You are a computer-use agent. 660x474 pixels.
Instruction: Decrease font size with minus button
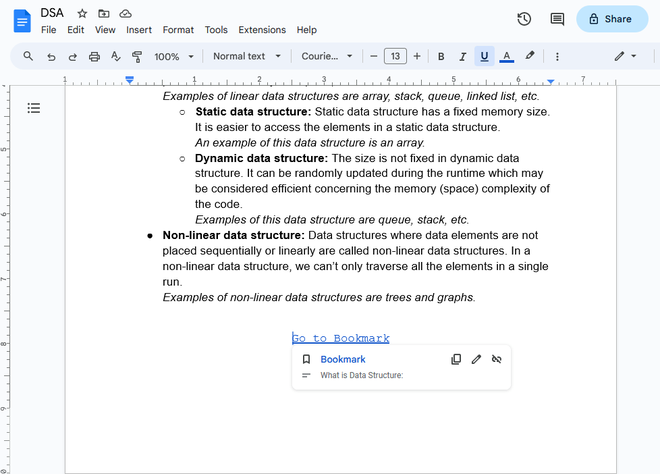tap(373, 56)
